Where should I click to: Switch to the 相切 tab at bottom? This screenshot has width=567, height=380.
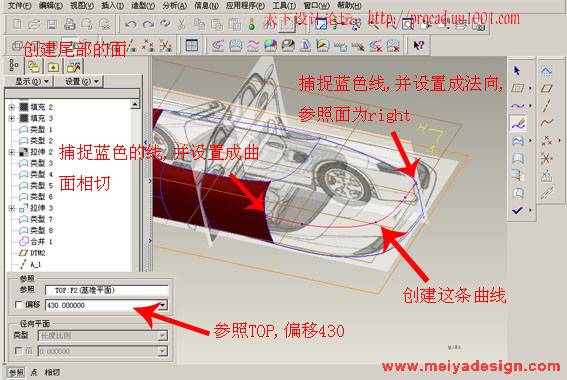[x=52, y=372]
